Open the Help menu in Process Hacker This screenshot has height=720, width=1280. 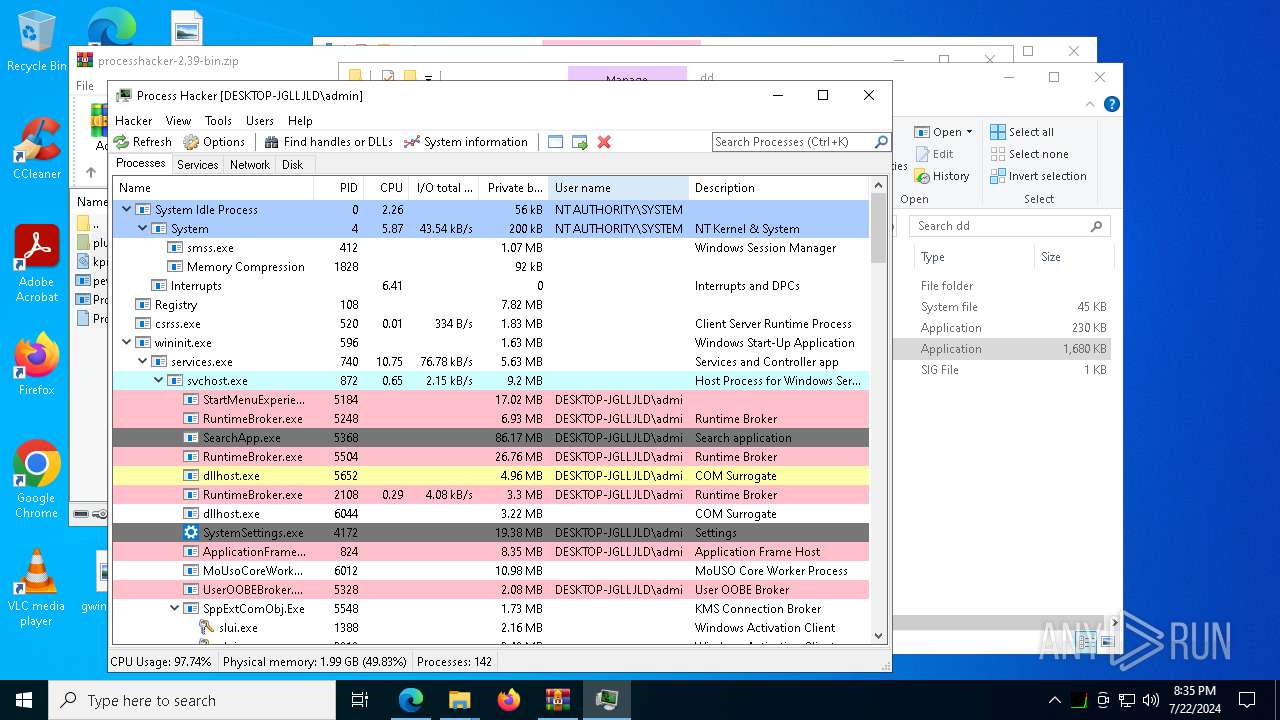click(300, 120)
